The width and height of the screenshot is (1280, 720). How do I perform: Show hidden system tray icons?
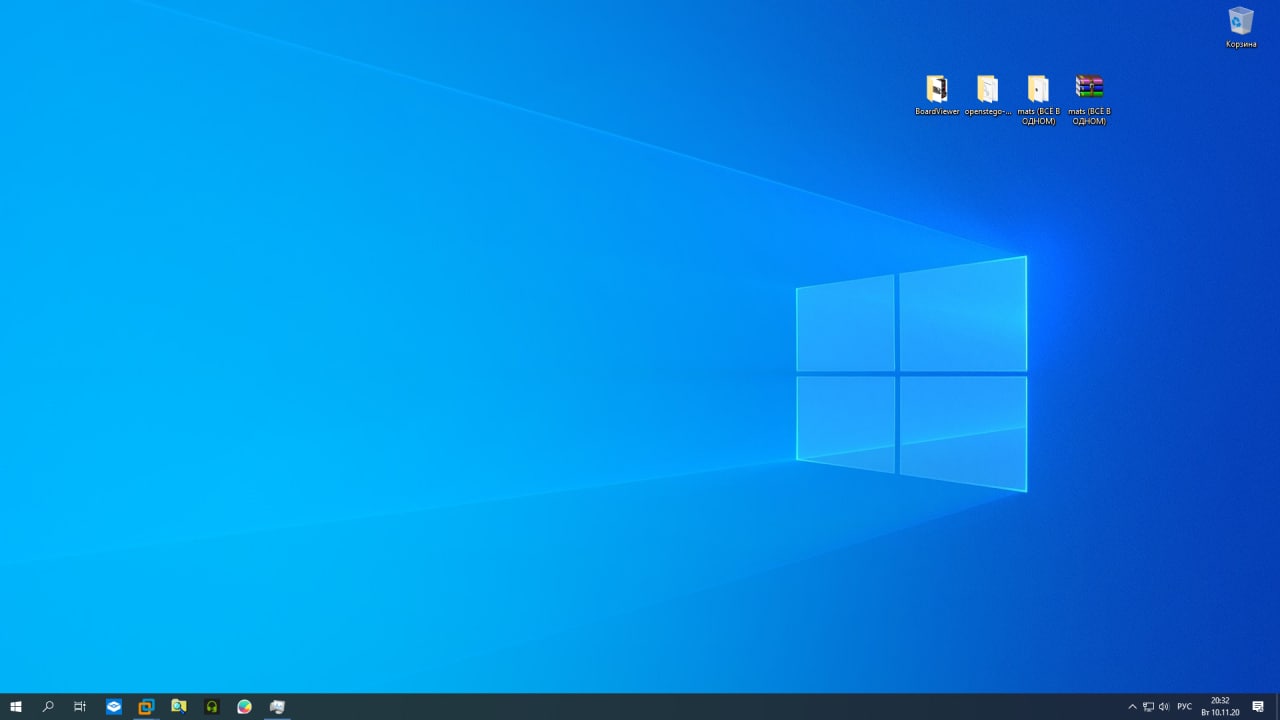(1132, 707)
